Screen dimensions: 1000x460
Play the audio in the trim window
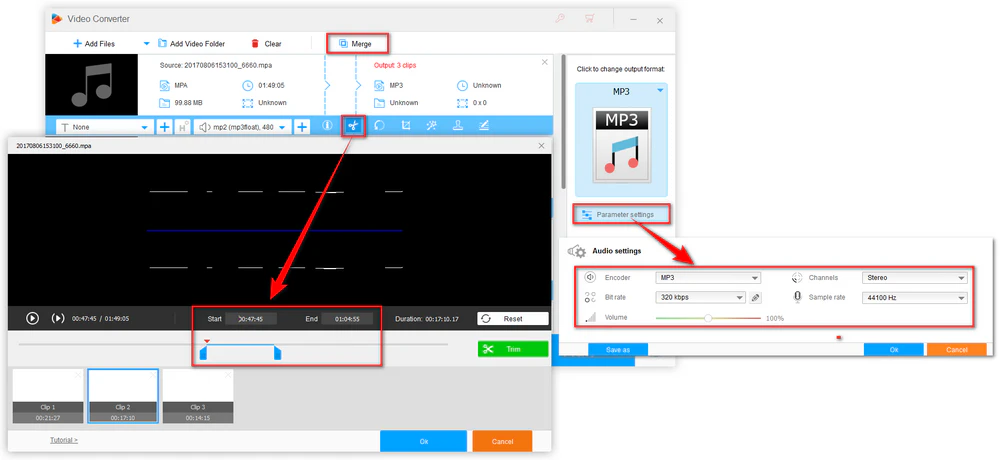pyautogui.click(x=33, y=318)
